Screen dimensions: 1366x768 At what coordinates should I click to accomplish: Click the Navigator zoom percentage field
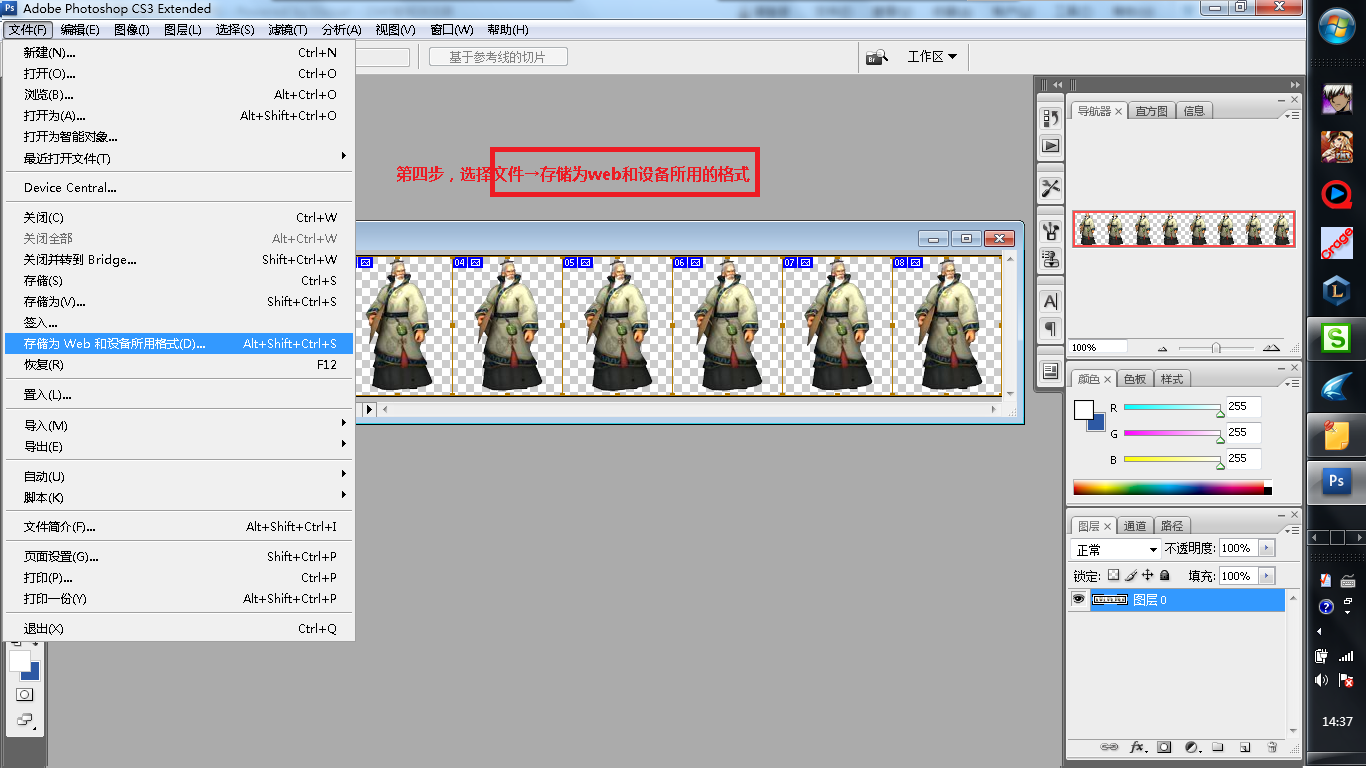(x=1097, y=348)
